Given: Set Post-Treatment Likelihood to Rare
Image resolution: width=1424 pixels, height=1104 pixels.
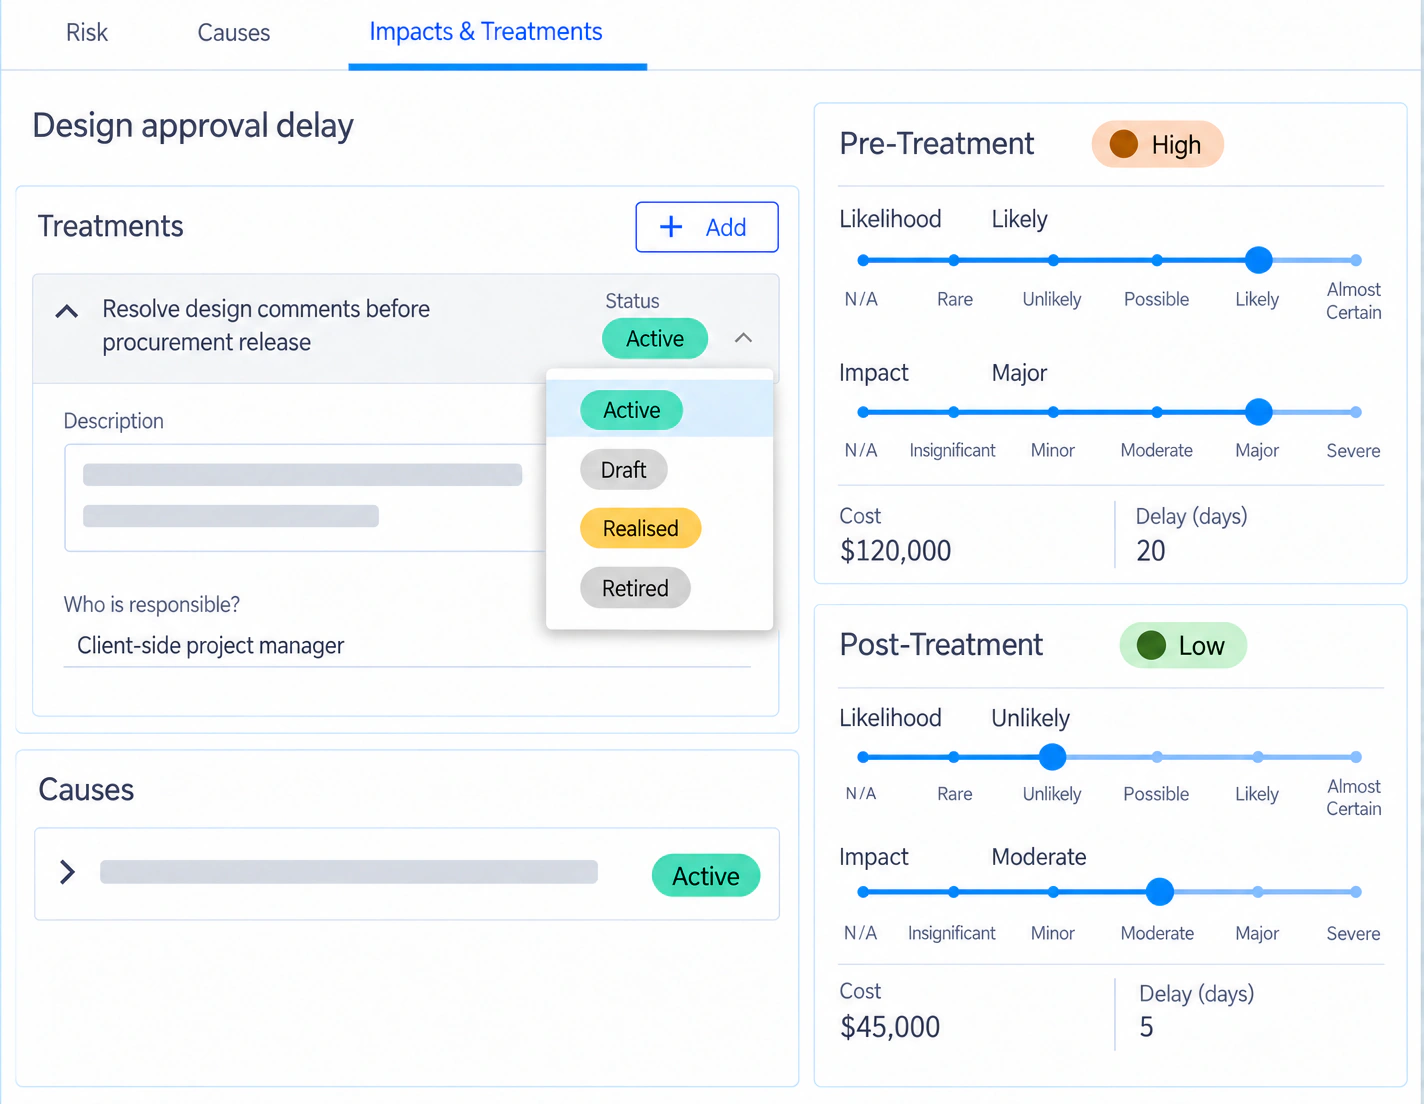Looking at the screenshot, I should pyautogui.click(x=954, y=757).
